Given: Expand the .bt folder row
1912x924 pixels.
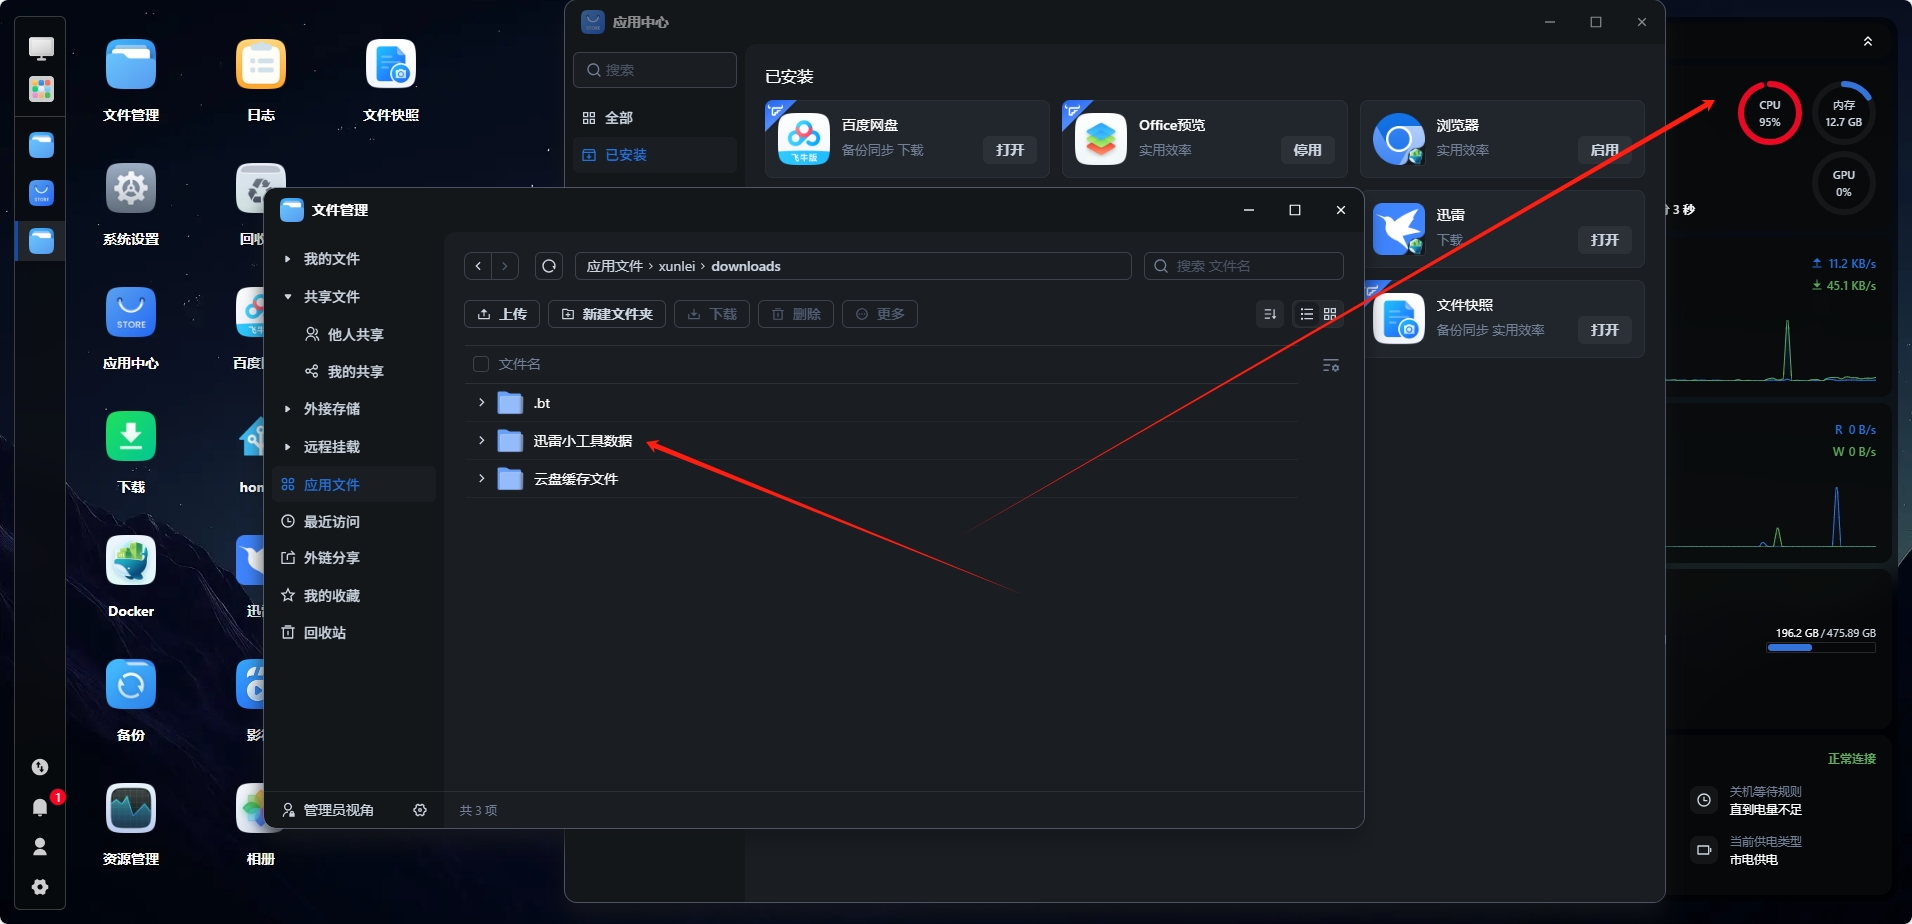Looking at the screenshot, I should coord(482,402).
